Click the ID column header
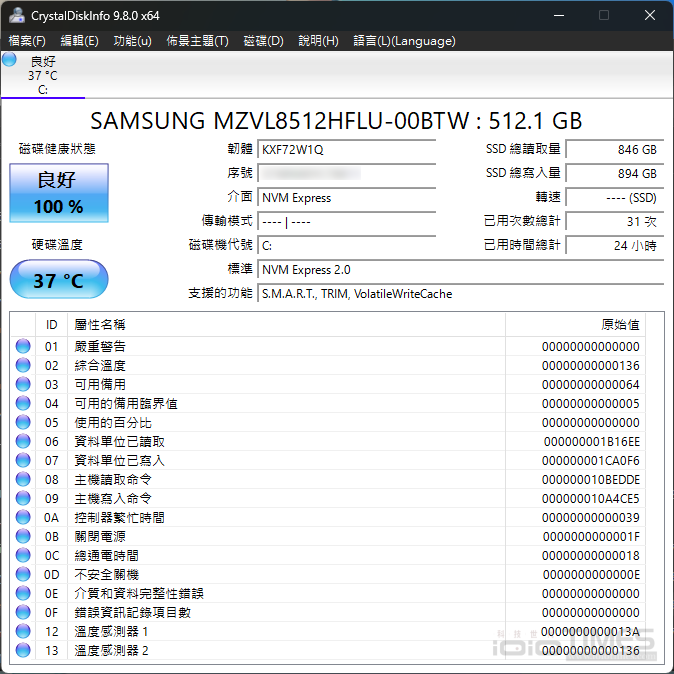The height and width of the screenshot is (674, 674). pos(51,325)
